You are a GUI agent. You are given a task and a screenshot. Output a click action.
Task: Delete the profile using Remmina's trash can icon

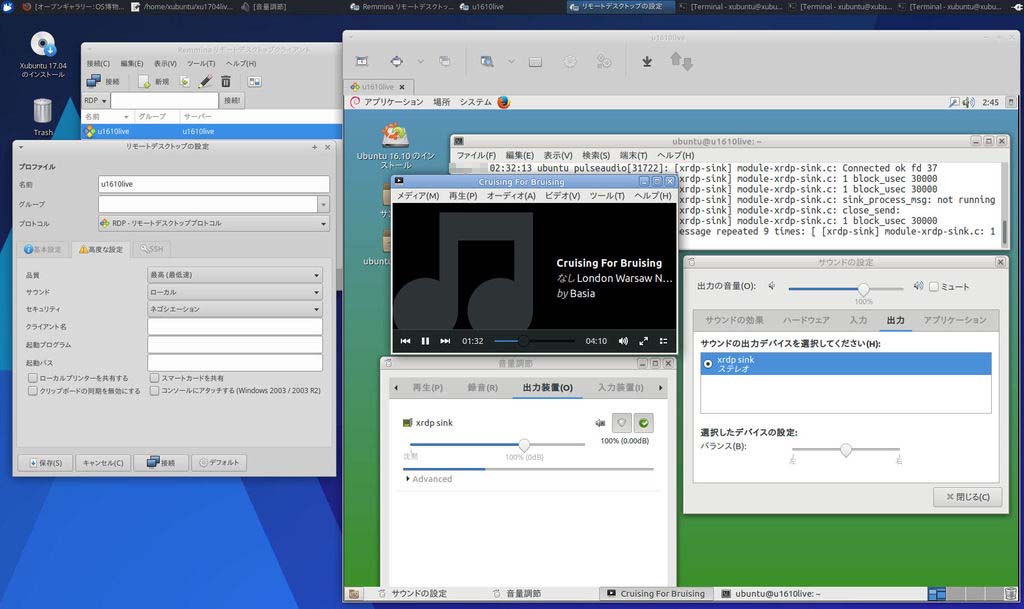(x=226, y=82)
